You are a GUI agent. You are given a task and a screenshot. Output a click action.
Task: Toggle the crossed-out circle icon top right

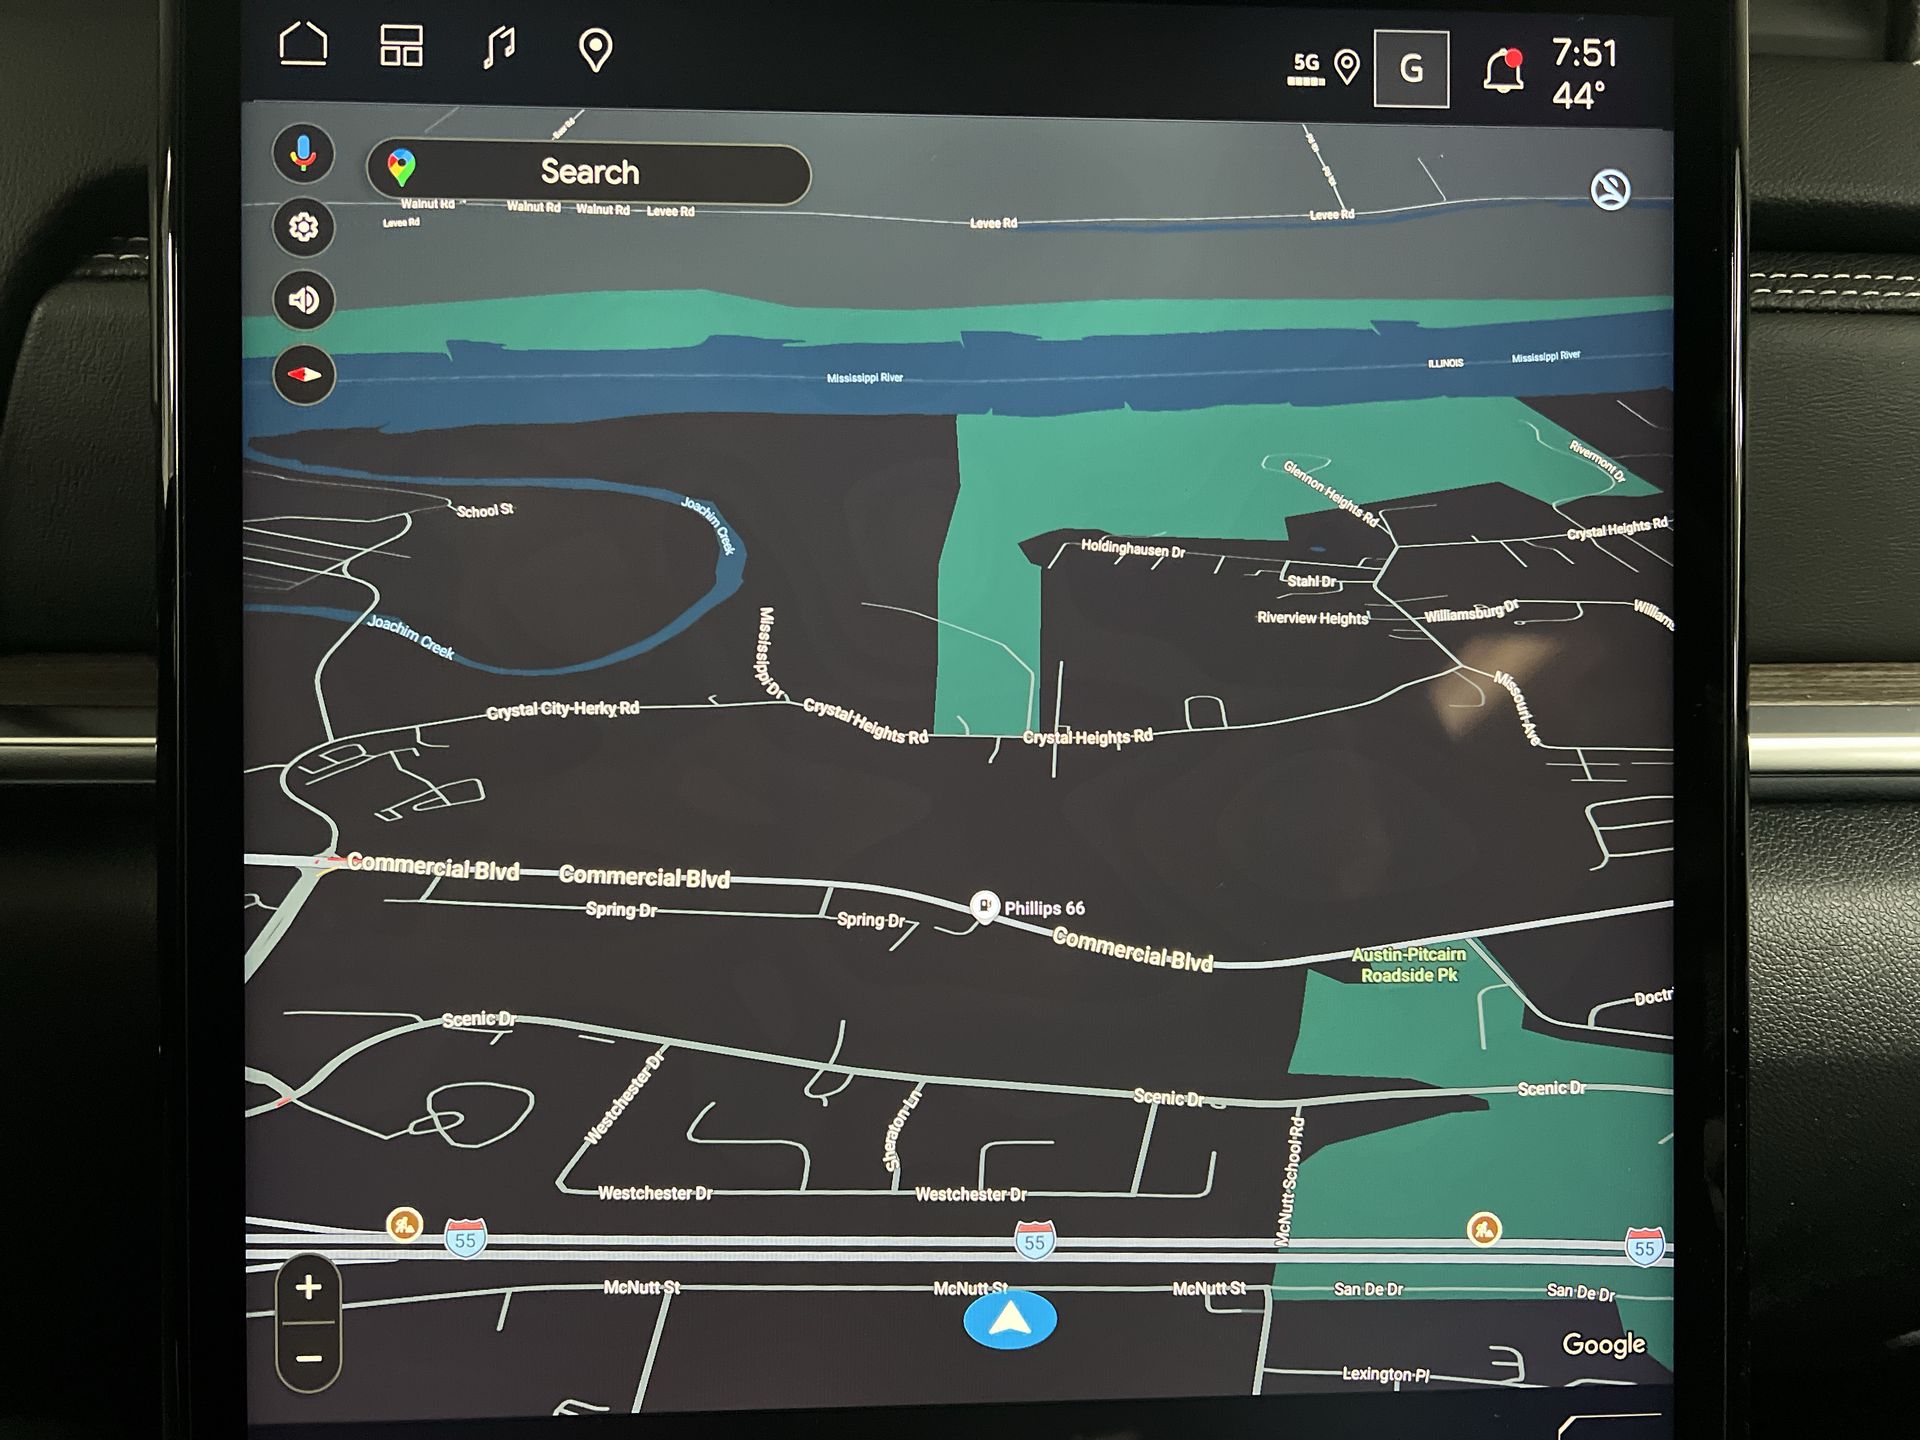pos(1610,190)
